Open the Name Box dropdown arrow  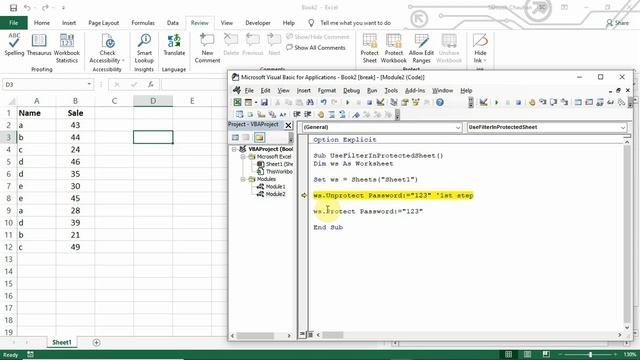tap(89, 84)
